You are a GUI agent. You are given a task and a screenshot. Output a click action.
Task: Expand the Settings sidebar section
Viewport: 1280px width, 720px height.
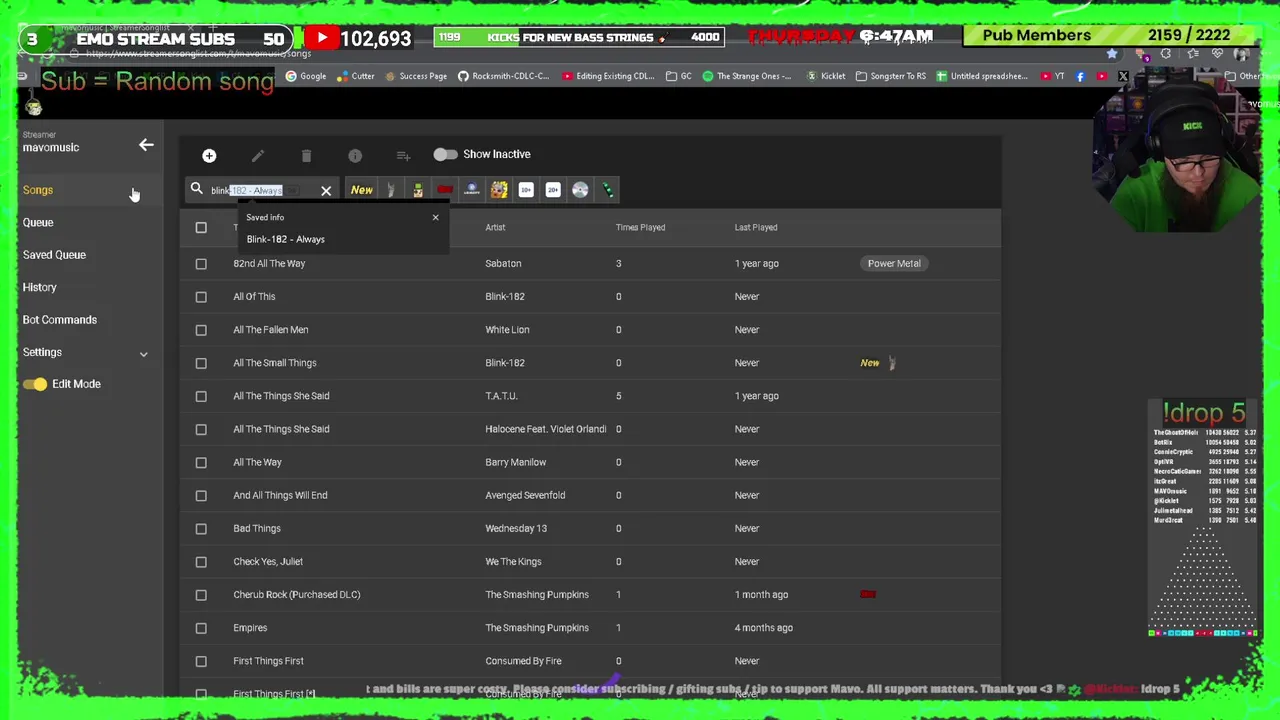[x=143, y=353]
